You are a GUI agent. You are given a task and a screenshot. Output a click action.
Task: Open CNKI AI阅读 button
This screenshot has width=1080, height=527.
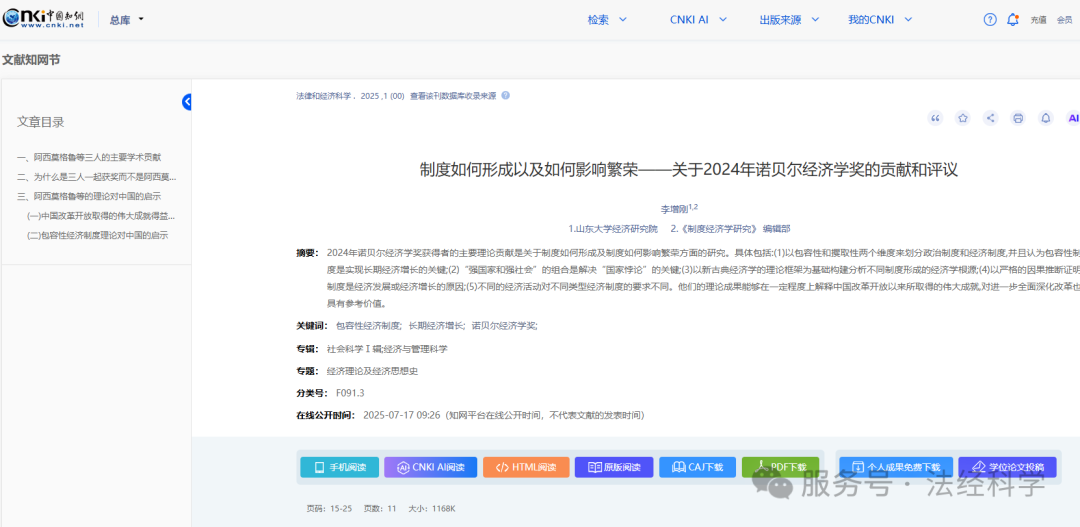coord(430,467)
